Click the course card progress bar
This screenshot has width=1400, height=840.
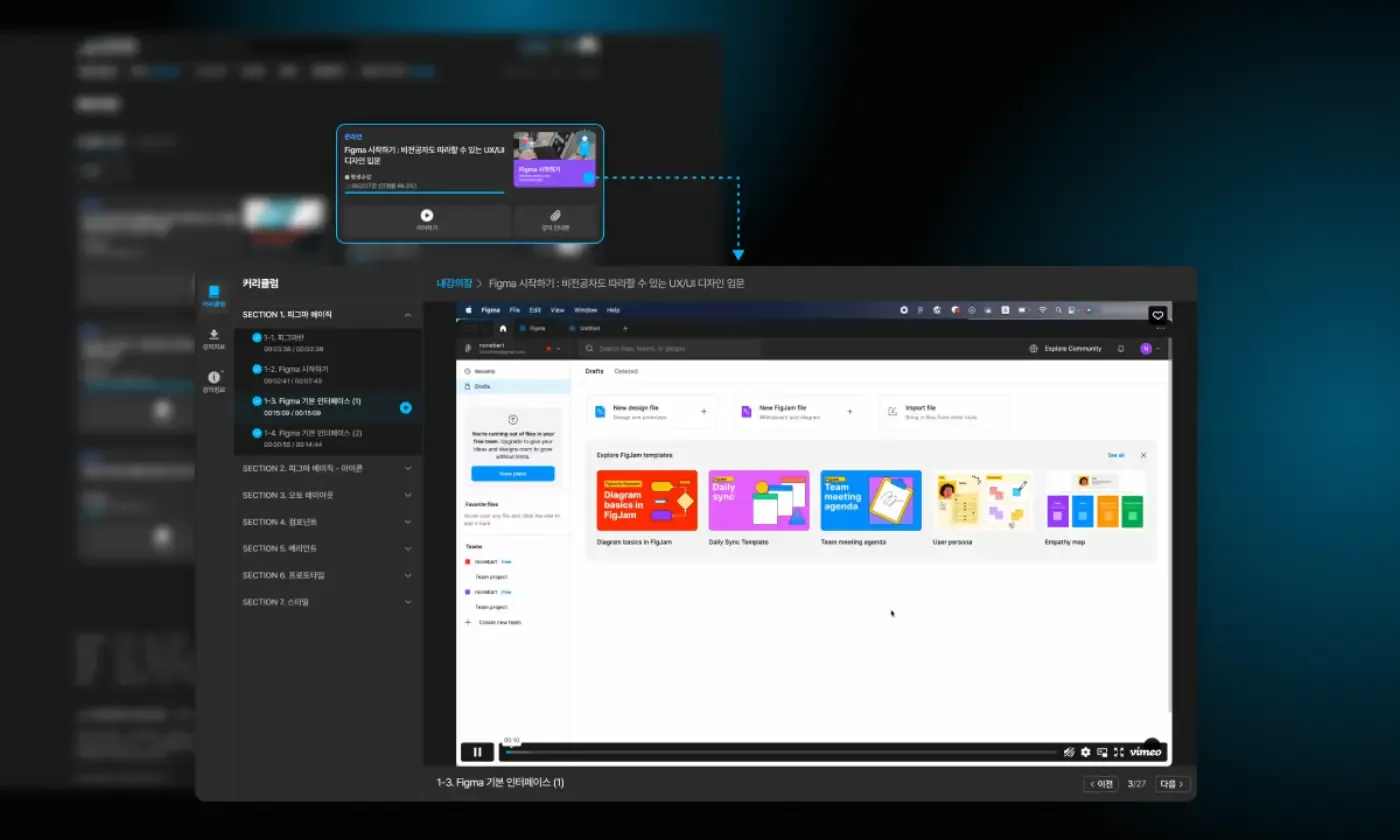(424, 191)
